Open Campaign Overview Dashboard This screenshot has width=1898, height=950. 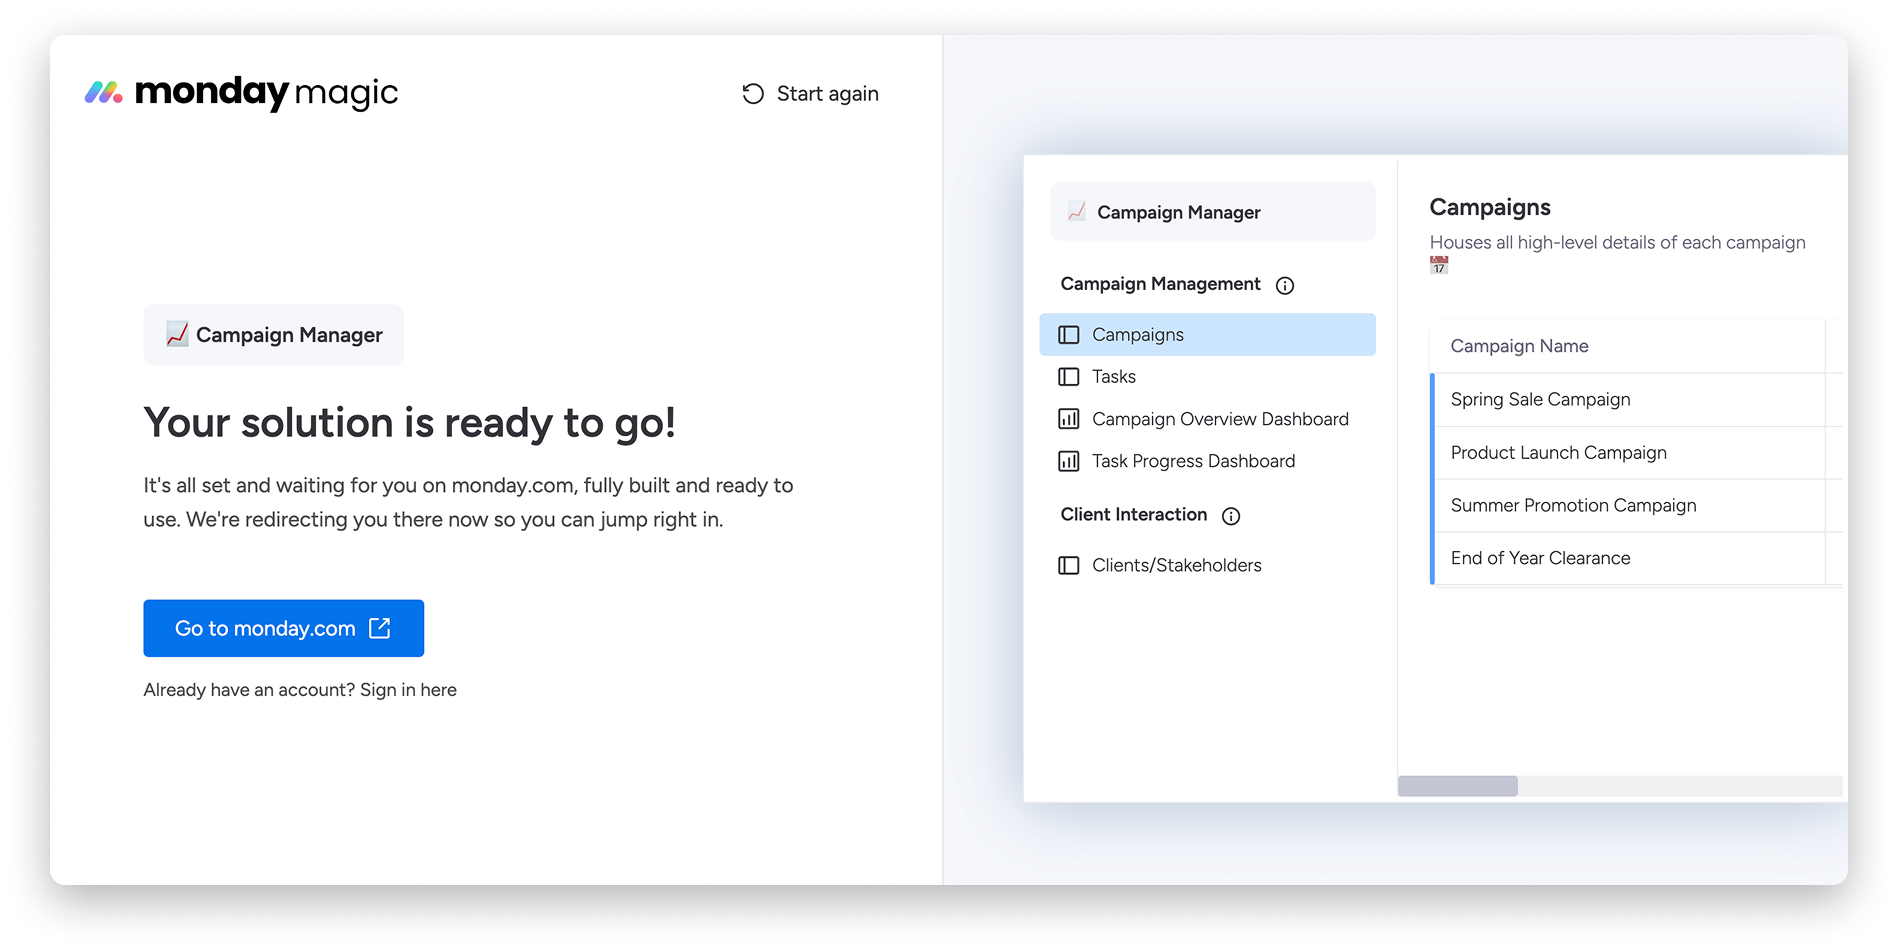tap(1207, 419)
